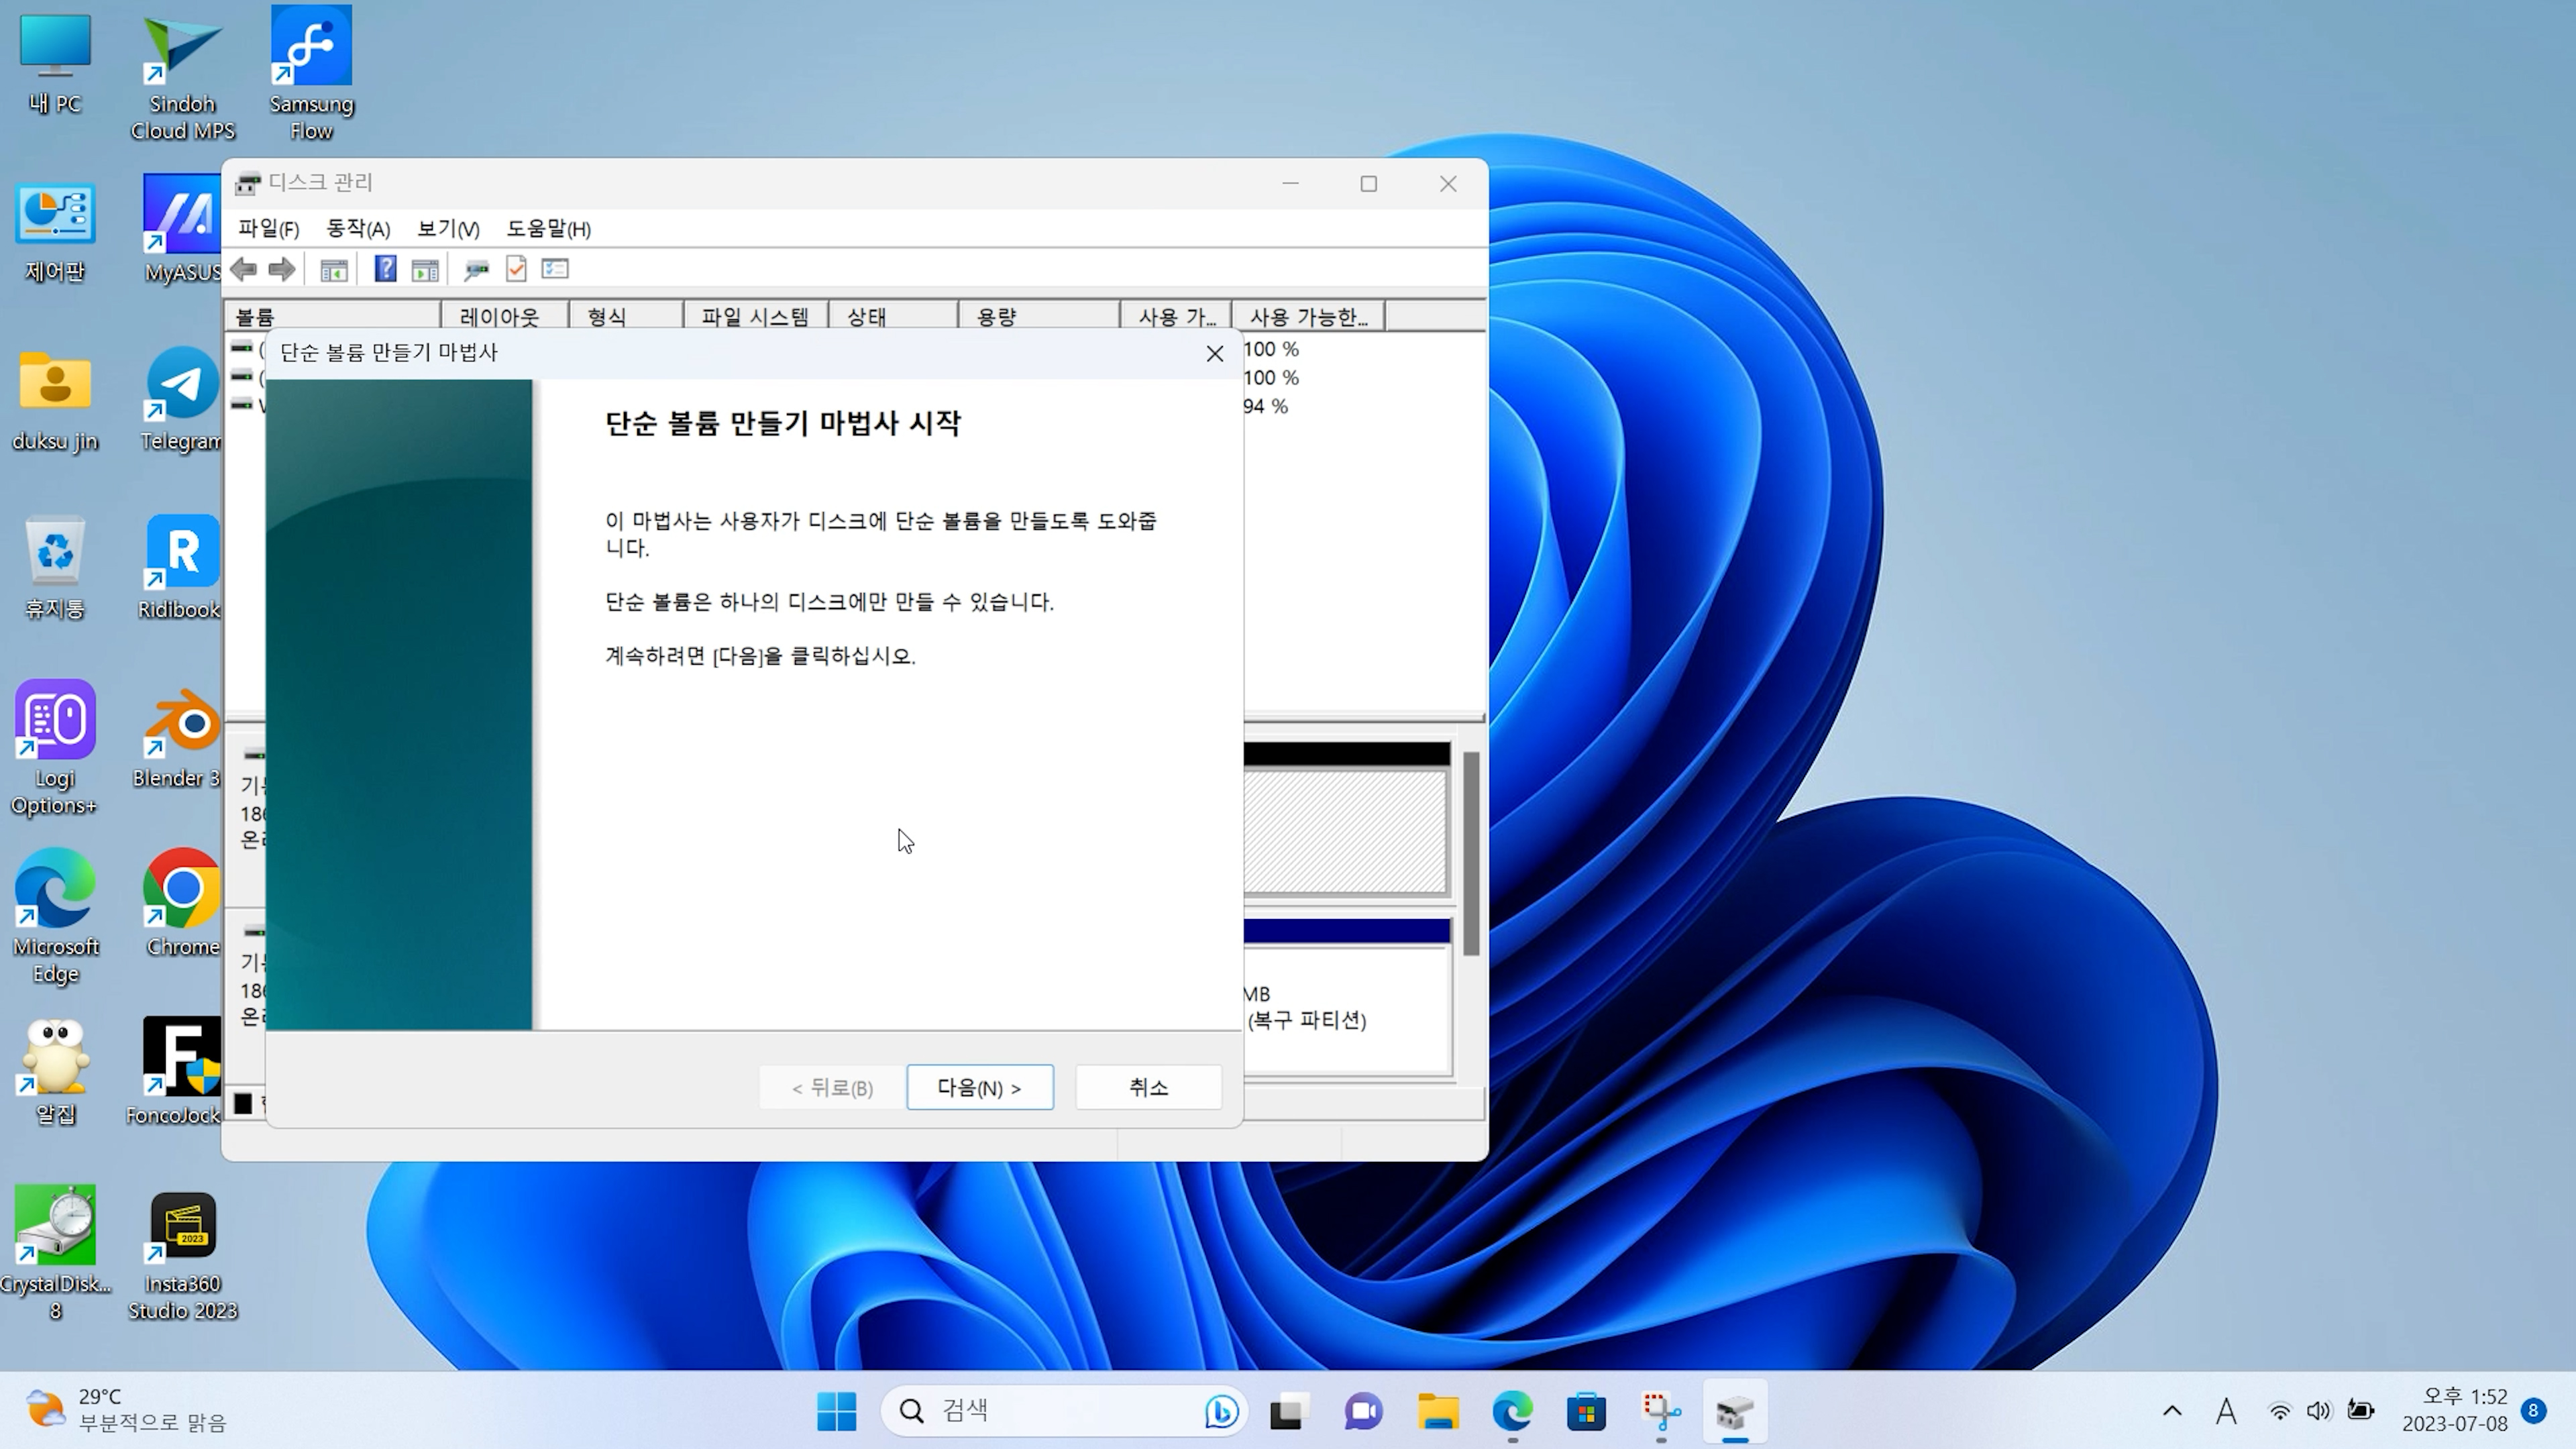Click the Properties checkmark document icon

516,269
